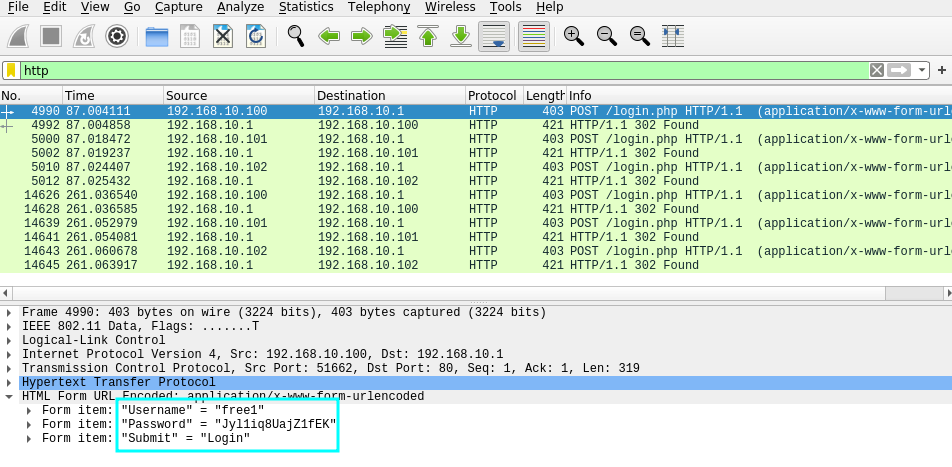The width and height of the screenshot is (952, 467).
Task: Select packet 14626 POST login.php row
Action: 400,195
